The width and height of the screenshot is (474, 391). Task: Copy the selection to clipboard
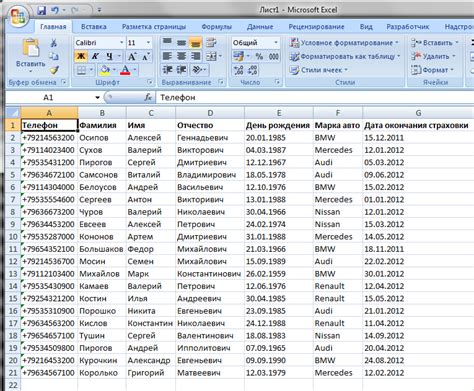pyautogui.click(x=54, y=56)
